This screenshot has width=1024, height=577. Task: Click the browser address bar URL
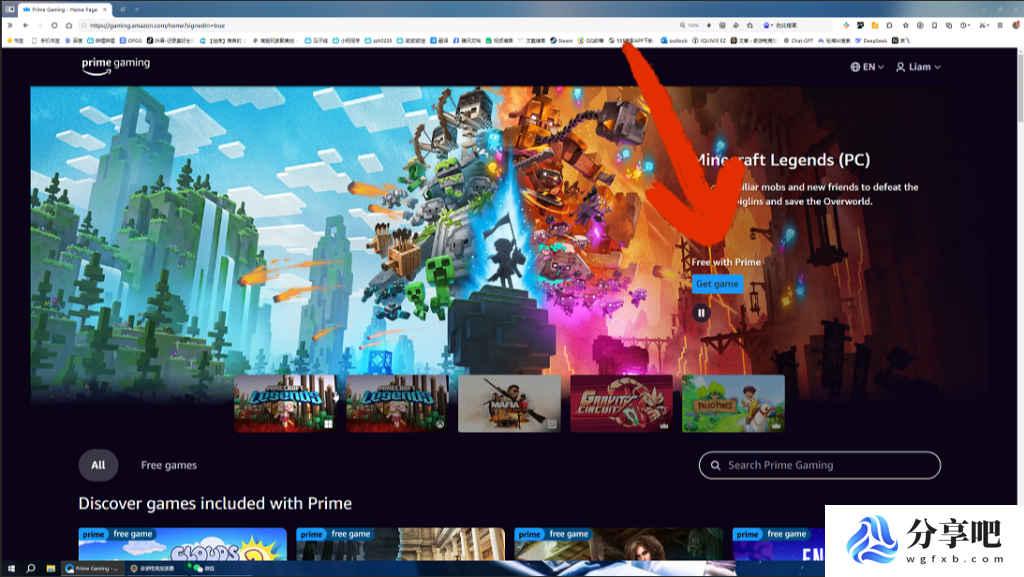coord(157,25)
